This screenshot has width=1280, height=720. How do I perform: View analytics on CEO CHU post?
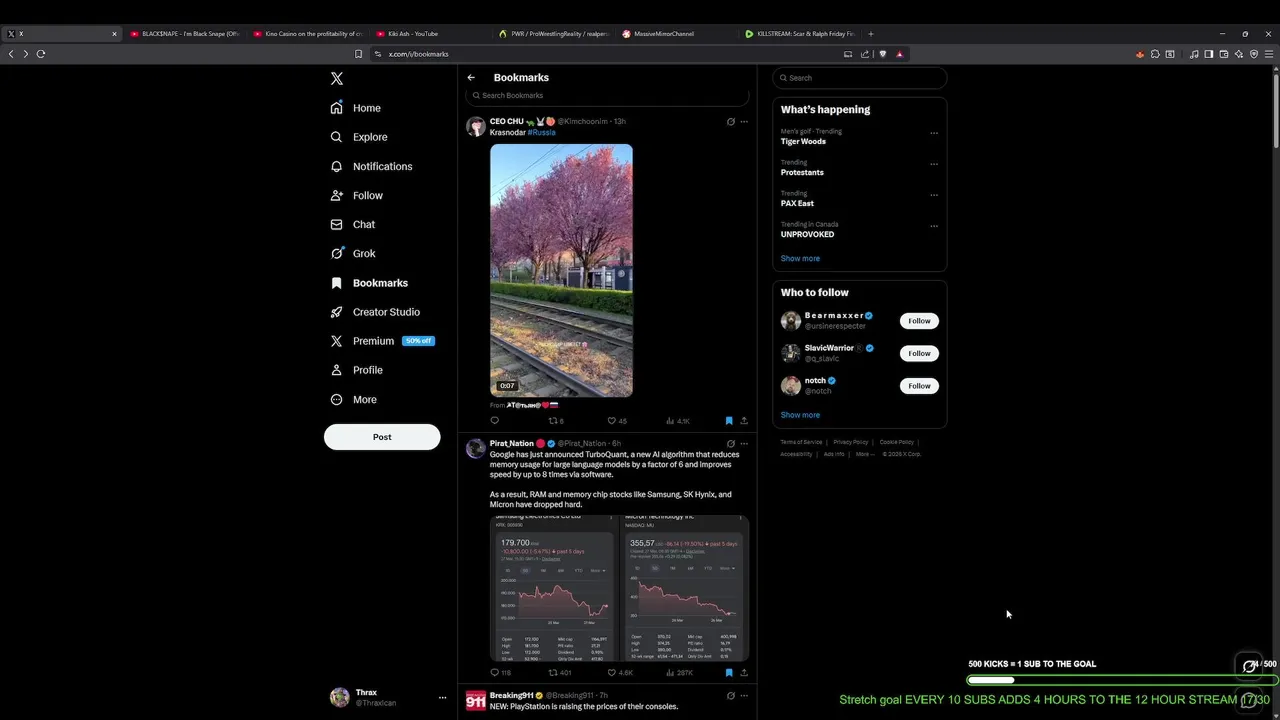[678, 421]
